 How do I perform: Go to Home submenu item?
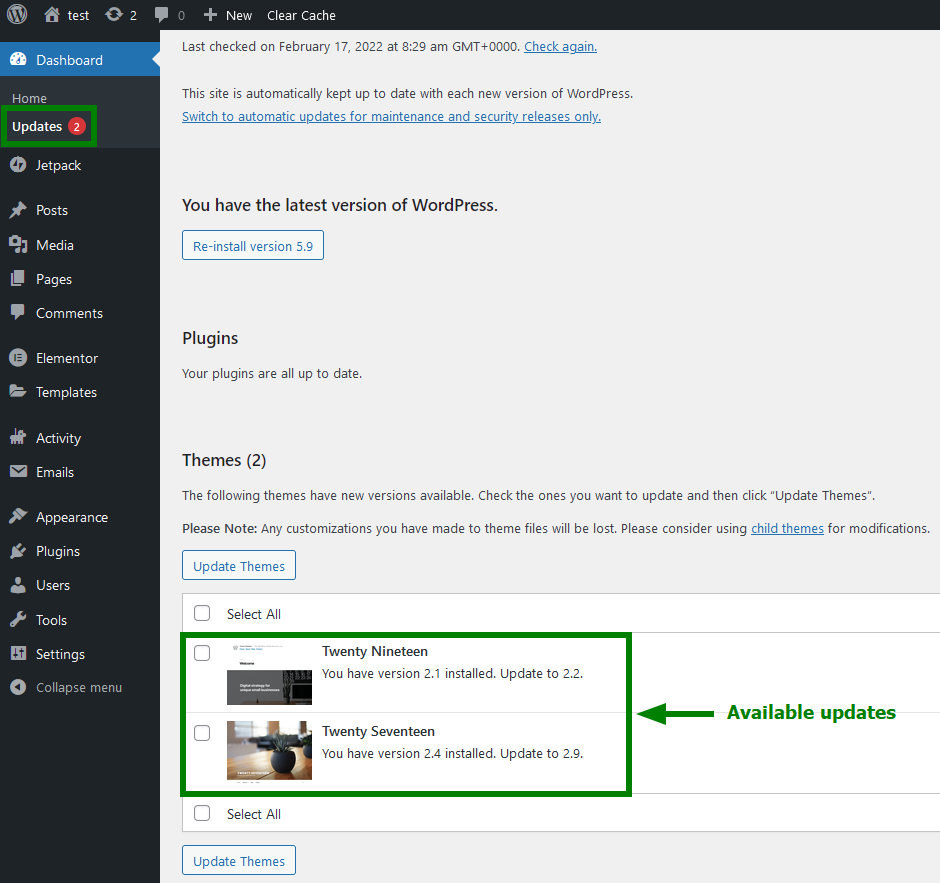pyautogui.click(x=29, y=98)
